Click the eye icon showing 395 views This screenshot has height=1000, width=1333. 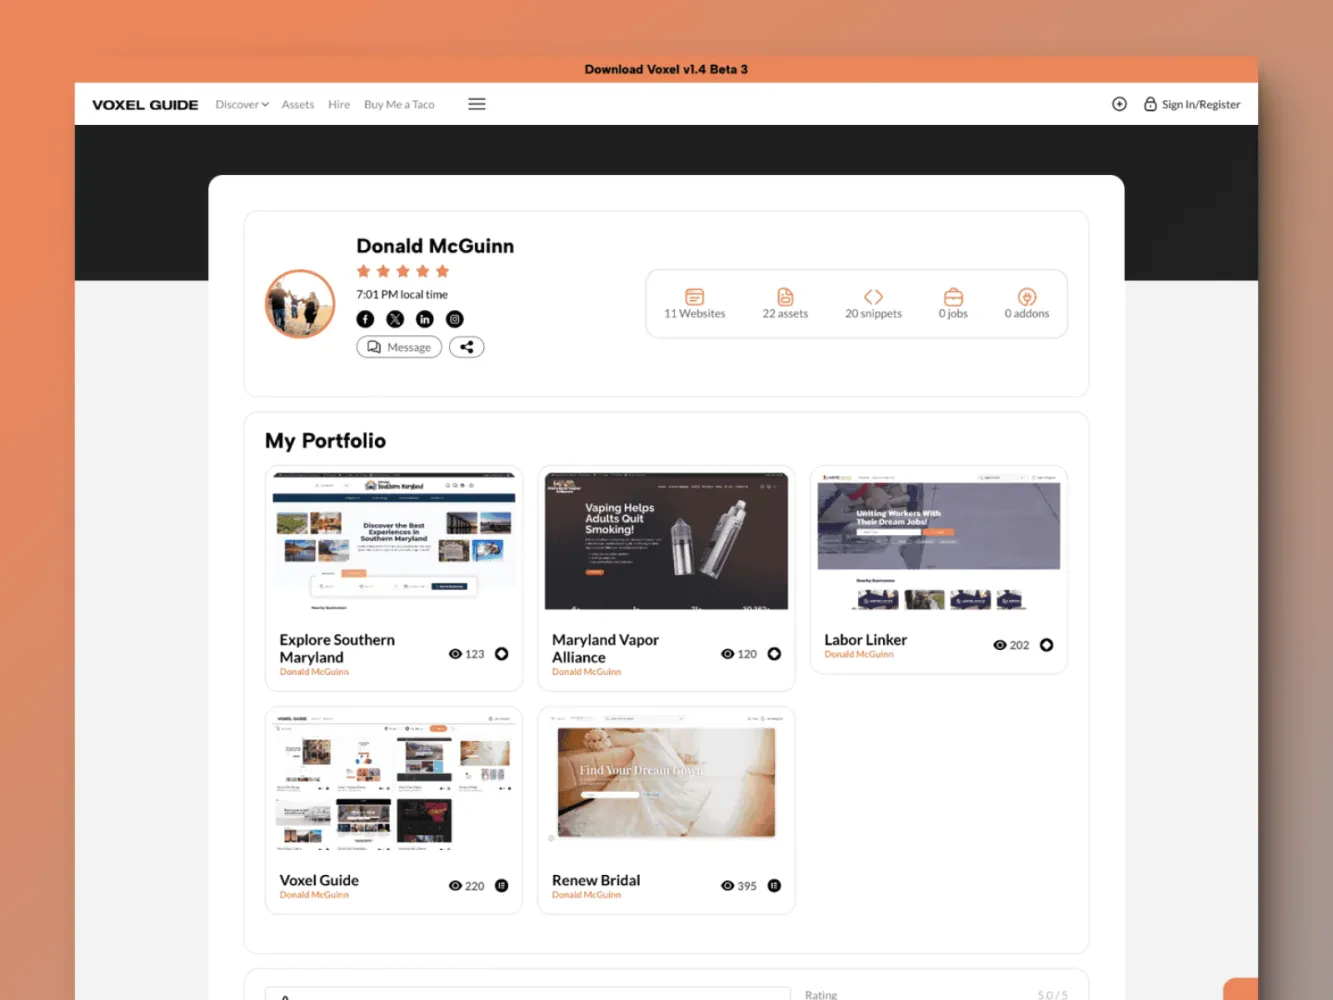pyautogui.click(x=727, y=886)
